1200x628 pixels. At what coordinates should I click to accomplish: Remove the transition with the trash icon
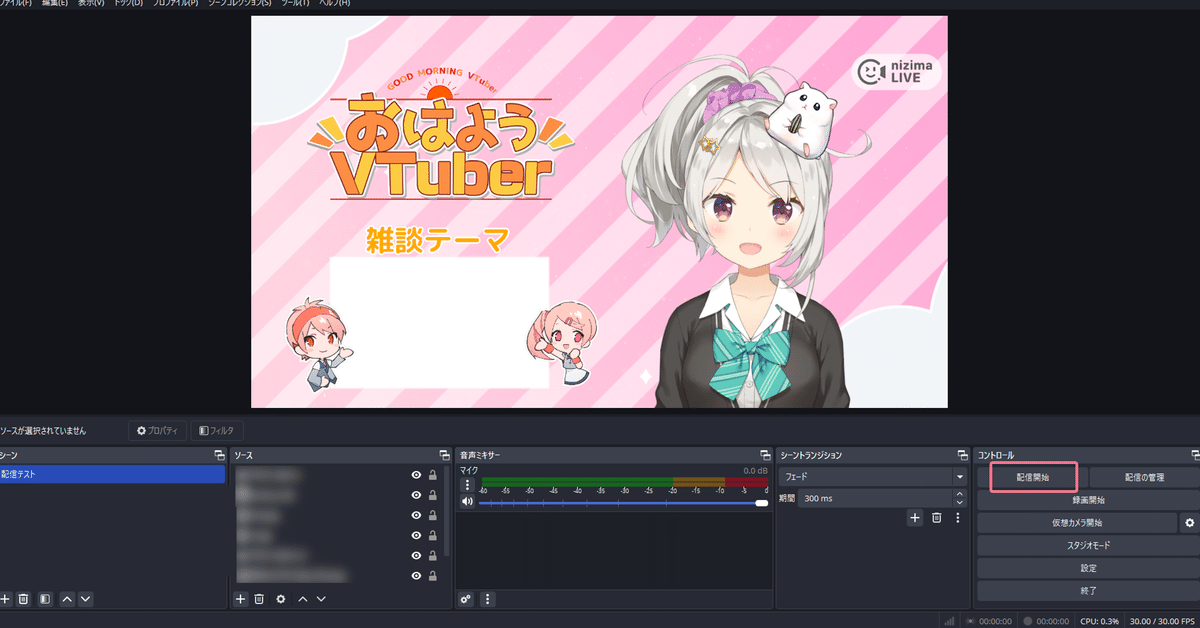tap(937, 517)
